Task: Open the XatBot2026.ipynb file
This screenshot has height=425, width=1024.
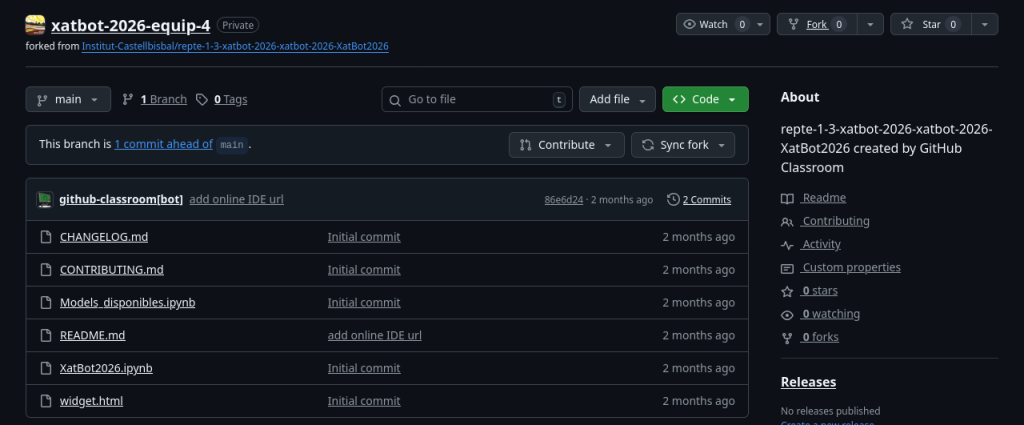Action: [x=106, y=368]
